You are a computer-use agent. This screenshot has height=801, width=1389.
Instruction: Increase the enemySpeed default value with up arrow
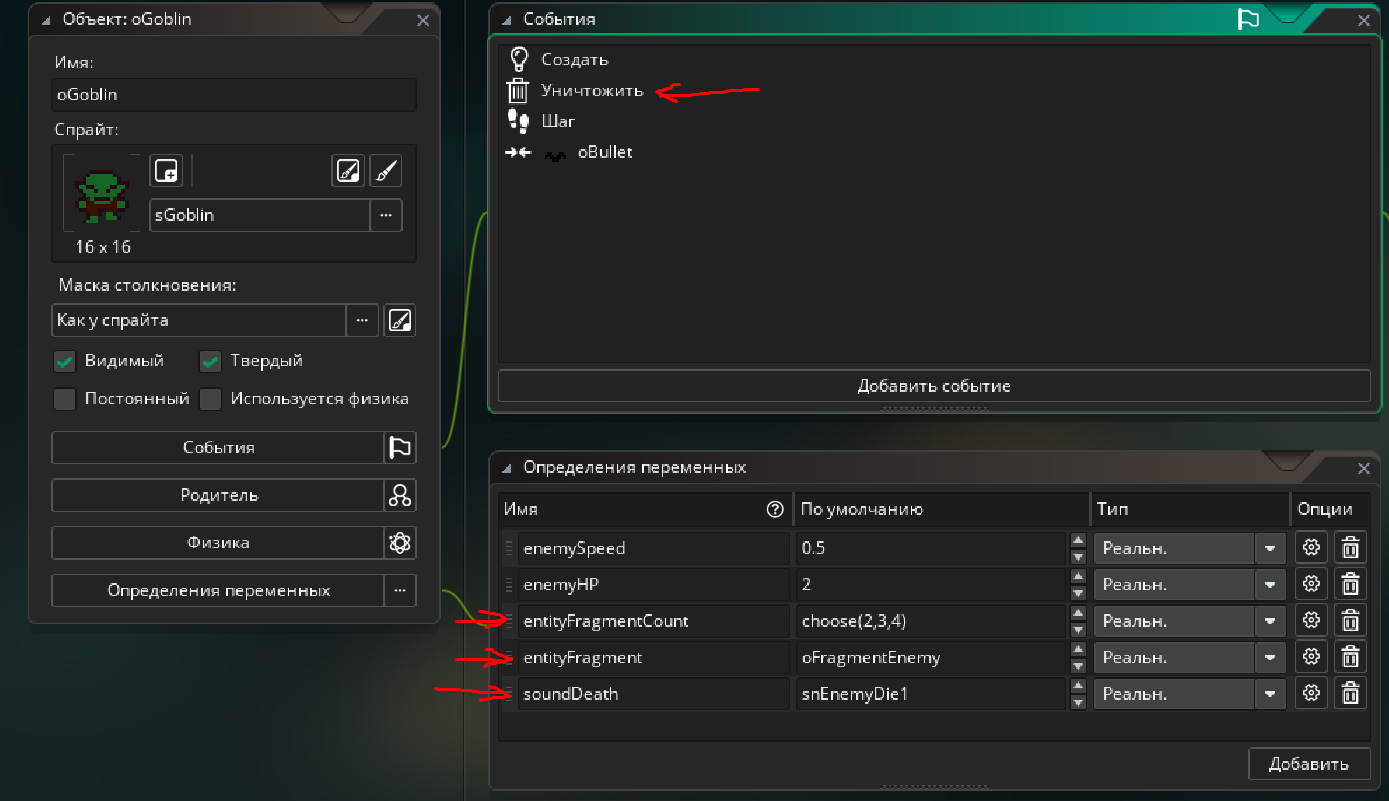1078,541
